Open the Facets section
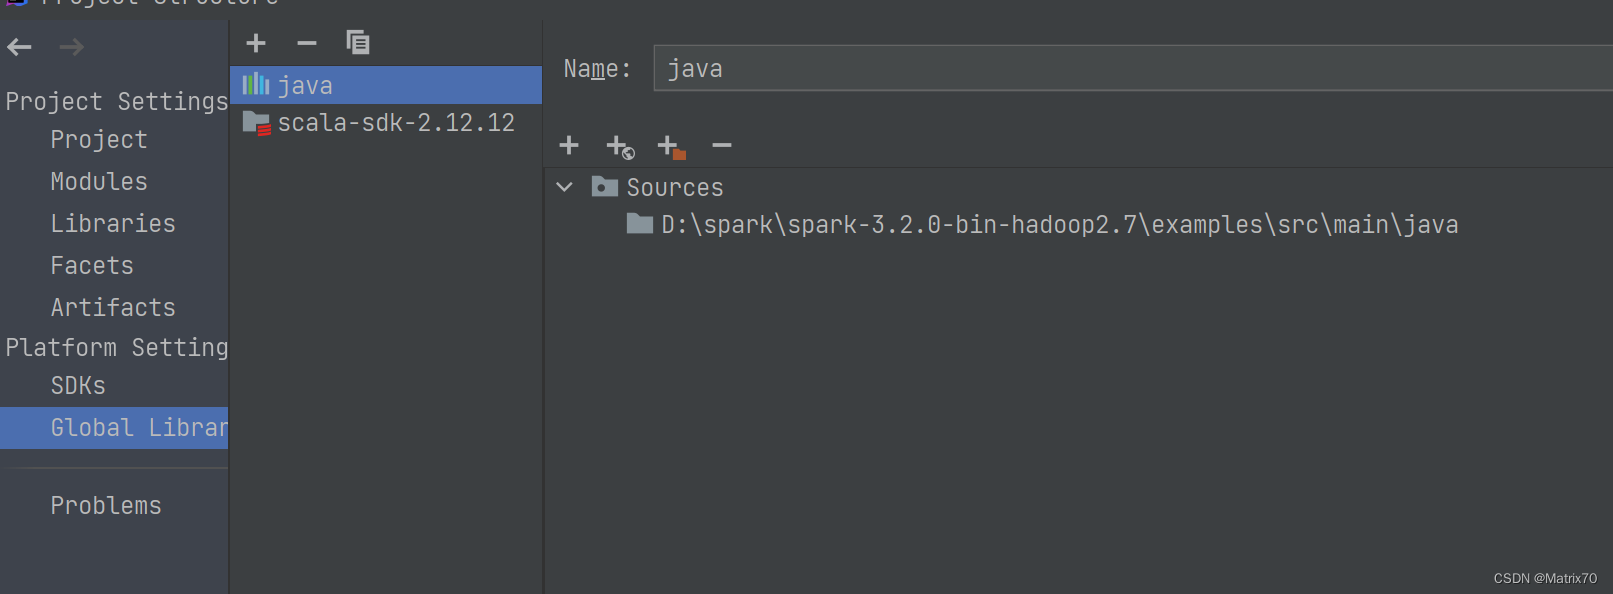This screenshot has height=594, width=1613. [92, 266]
